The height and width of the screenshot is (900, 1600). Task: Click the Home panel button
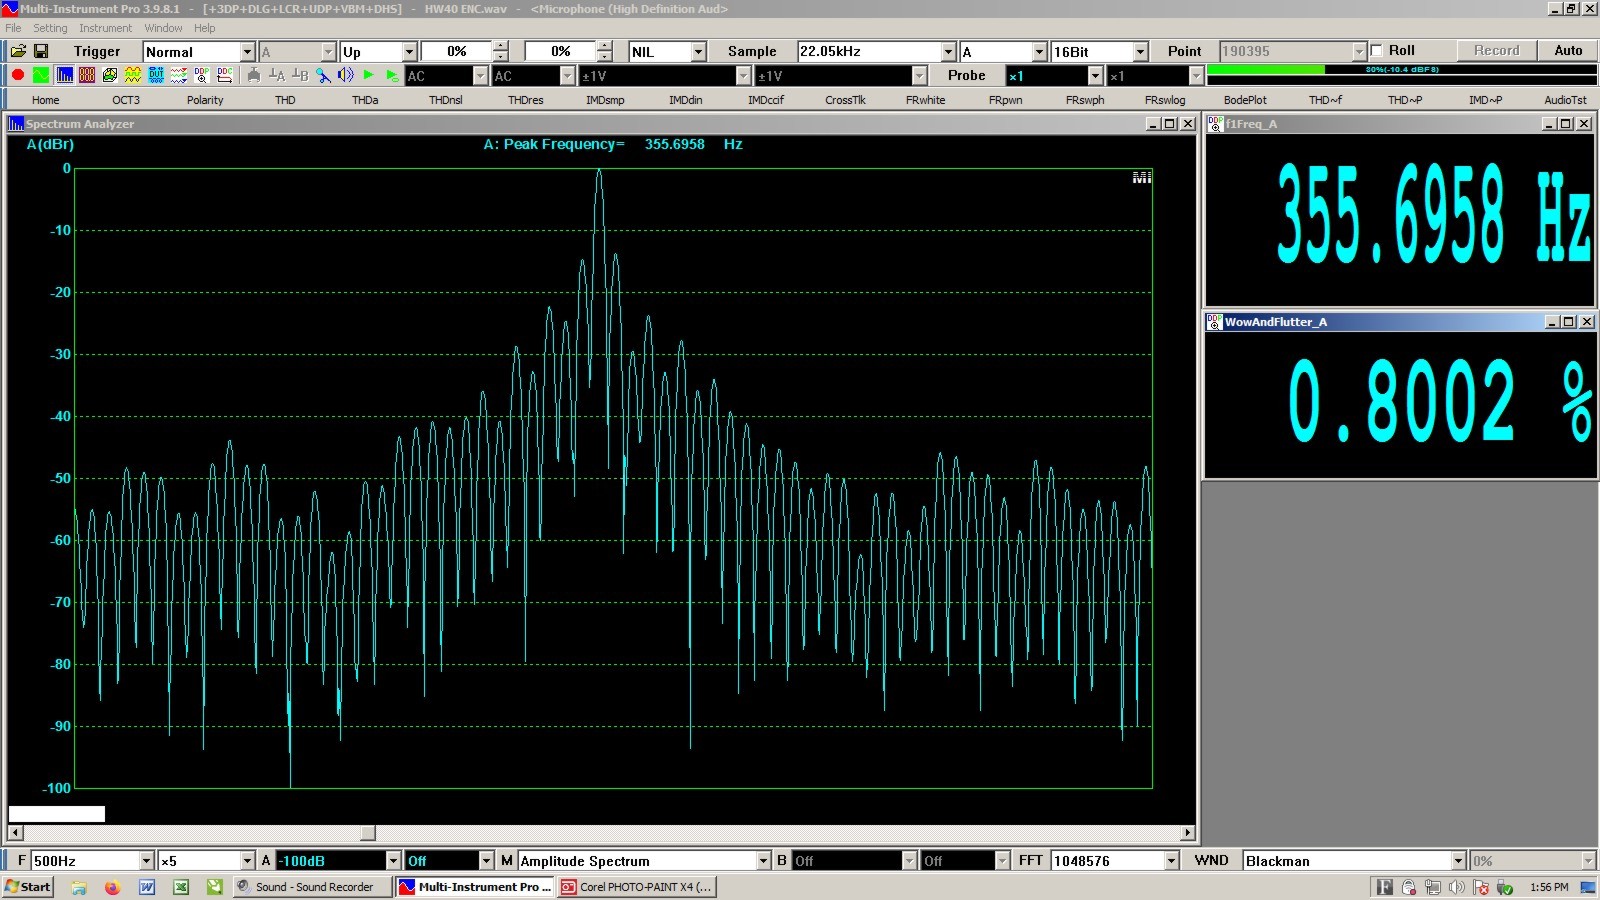click(45, 100)
